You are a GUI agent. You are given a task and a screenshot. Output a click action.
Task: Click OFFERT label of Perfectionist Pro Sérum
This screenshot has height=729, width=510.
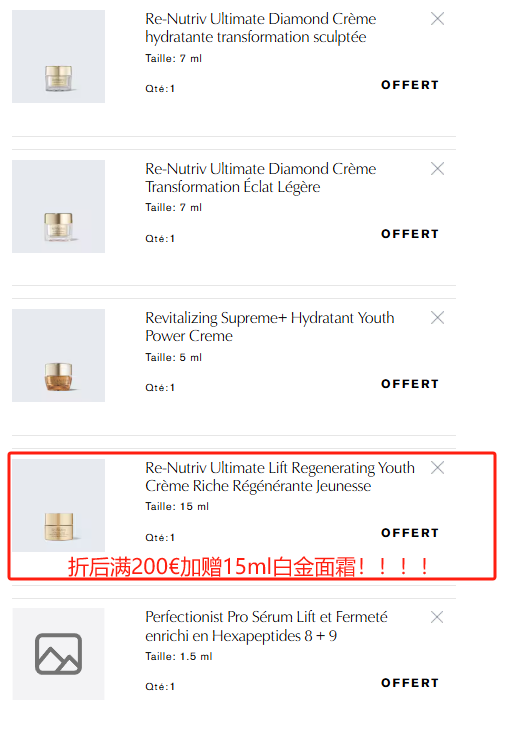pos(410,683)
